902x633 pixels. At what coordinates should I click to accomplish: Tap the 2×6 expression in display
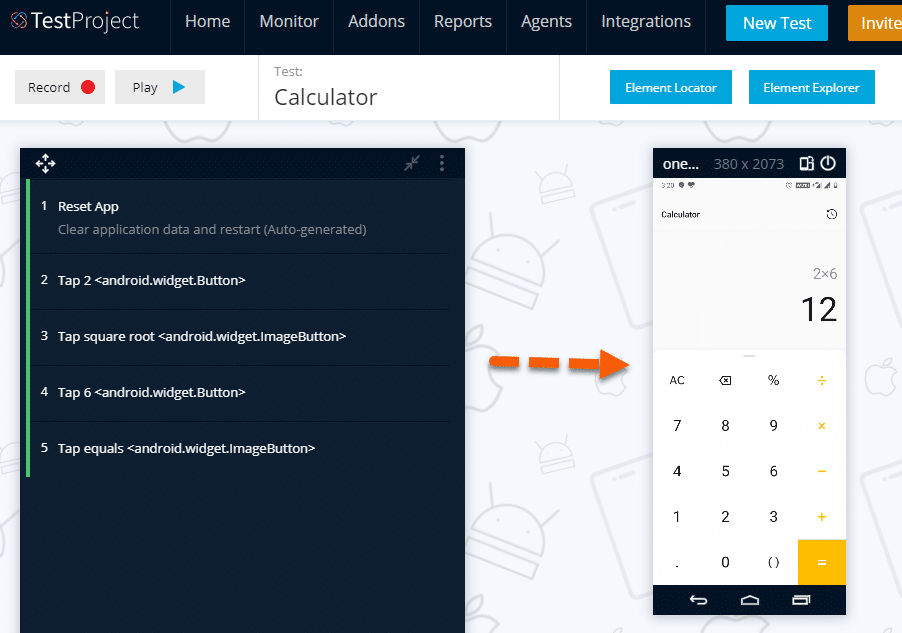[825, 273]
